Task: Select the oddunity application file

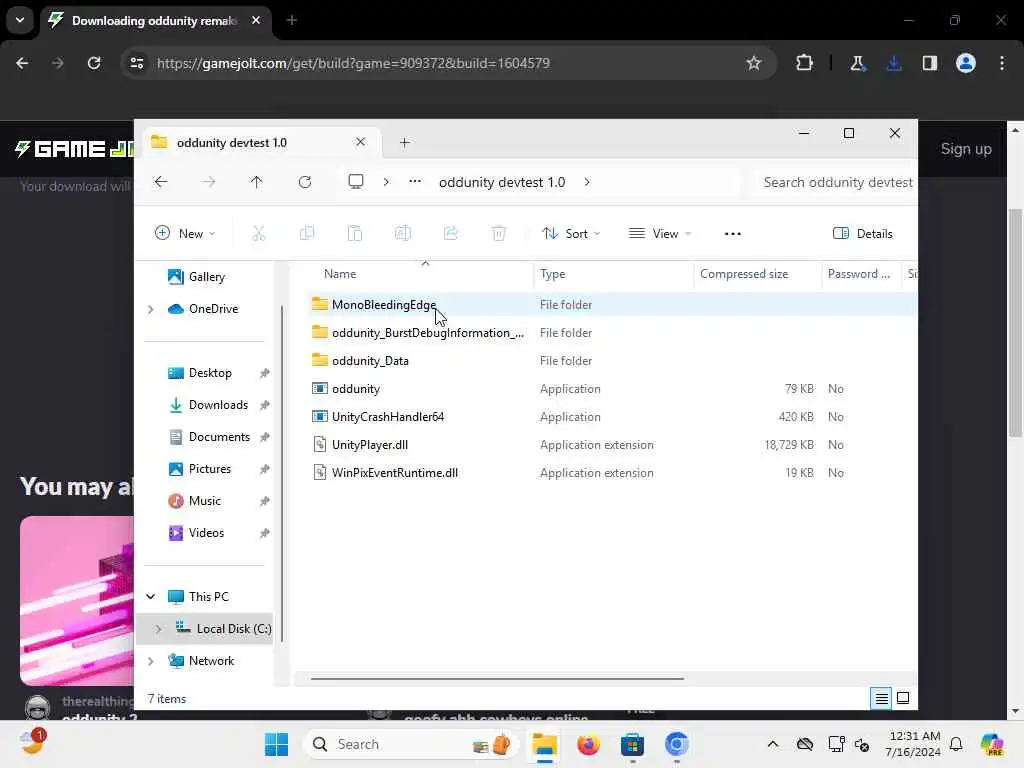Action: [355, 389]
